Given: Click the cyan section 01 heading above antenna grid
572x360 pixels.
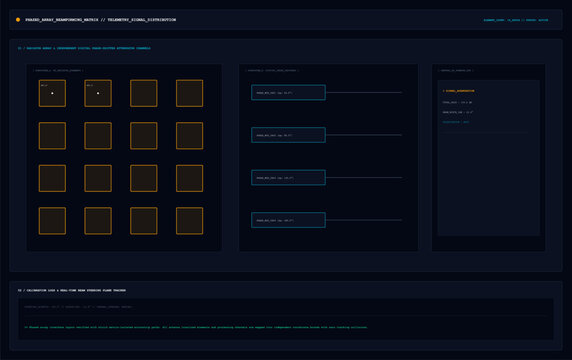Looking at the screenshot, I should coord(84,48).
